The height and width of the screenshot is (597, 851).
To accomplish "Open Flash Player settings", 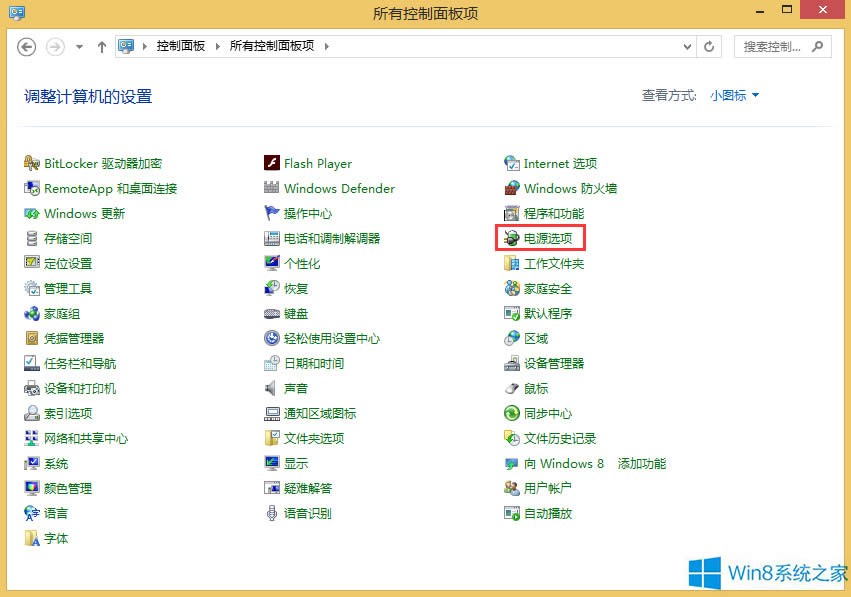I will (x=314, y=163).
